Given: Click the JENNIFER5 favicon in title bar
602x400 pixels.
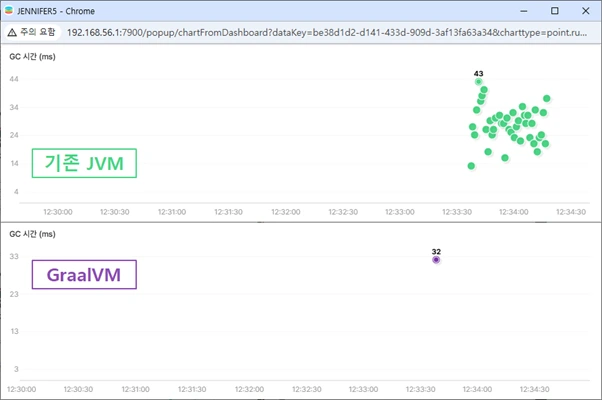Looking at the screenshot, I should pyautogui.click(x=9, y=11).
